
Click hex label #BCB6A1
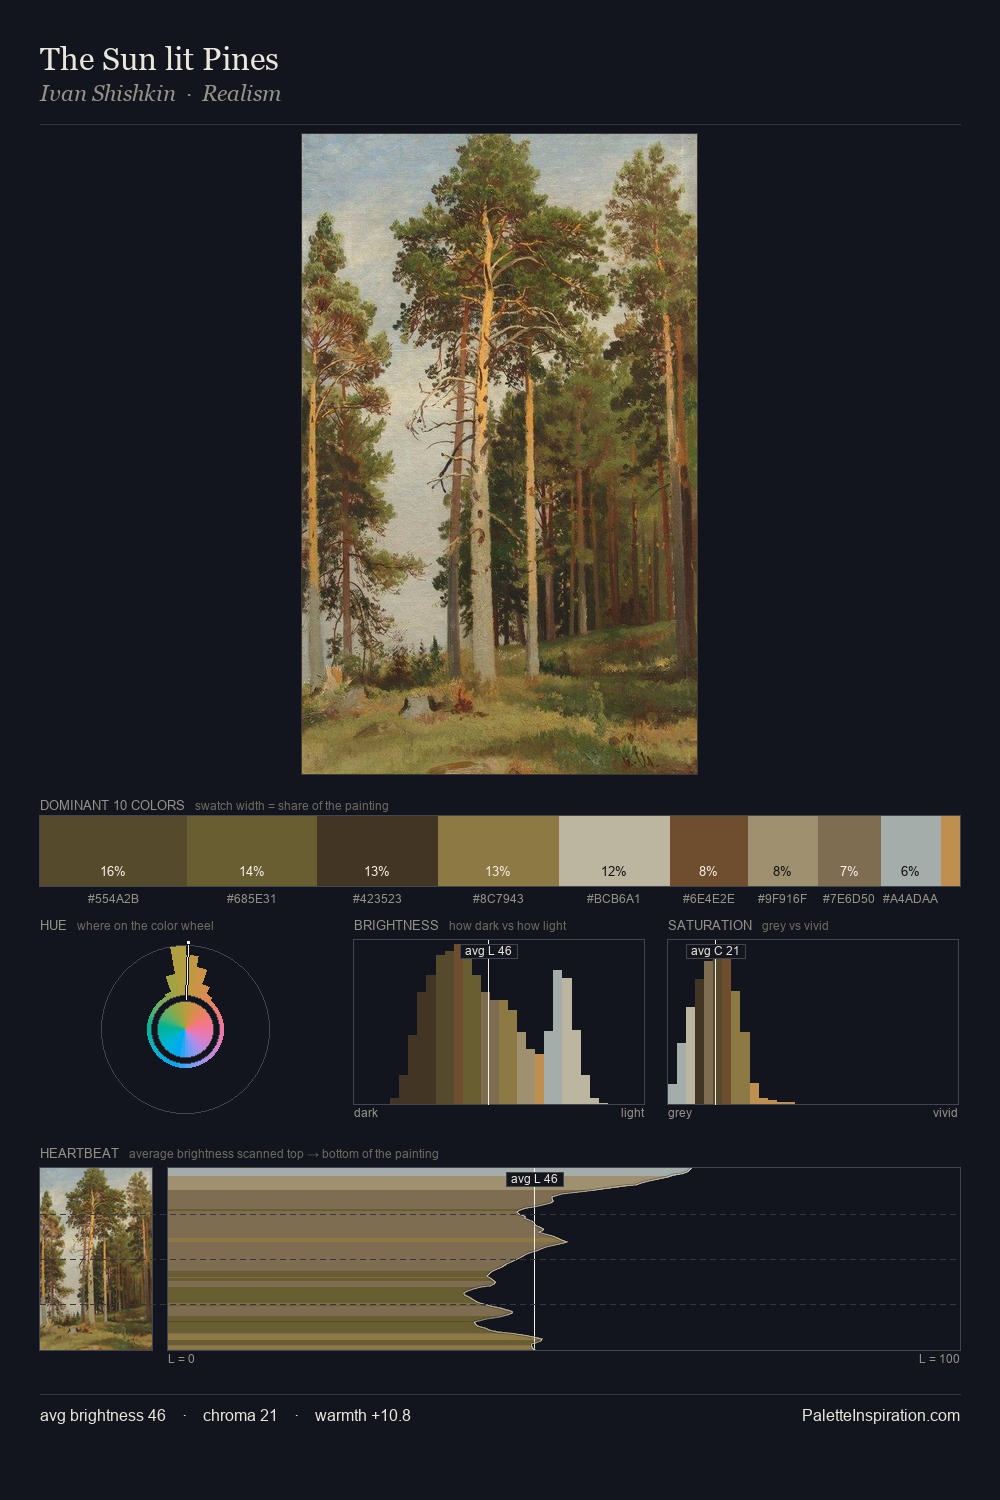click(x=614, y=899)
